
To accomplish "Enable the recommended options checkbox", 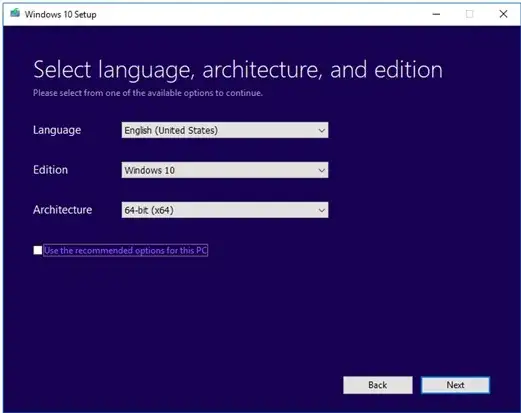I will [38, 250].
